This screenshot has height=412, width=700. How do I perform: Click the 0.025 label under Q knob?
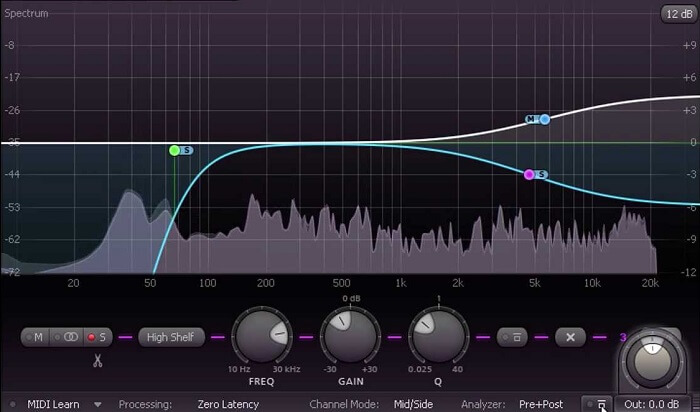420,369
